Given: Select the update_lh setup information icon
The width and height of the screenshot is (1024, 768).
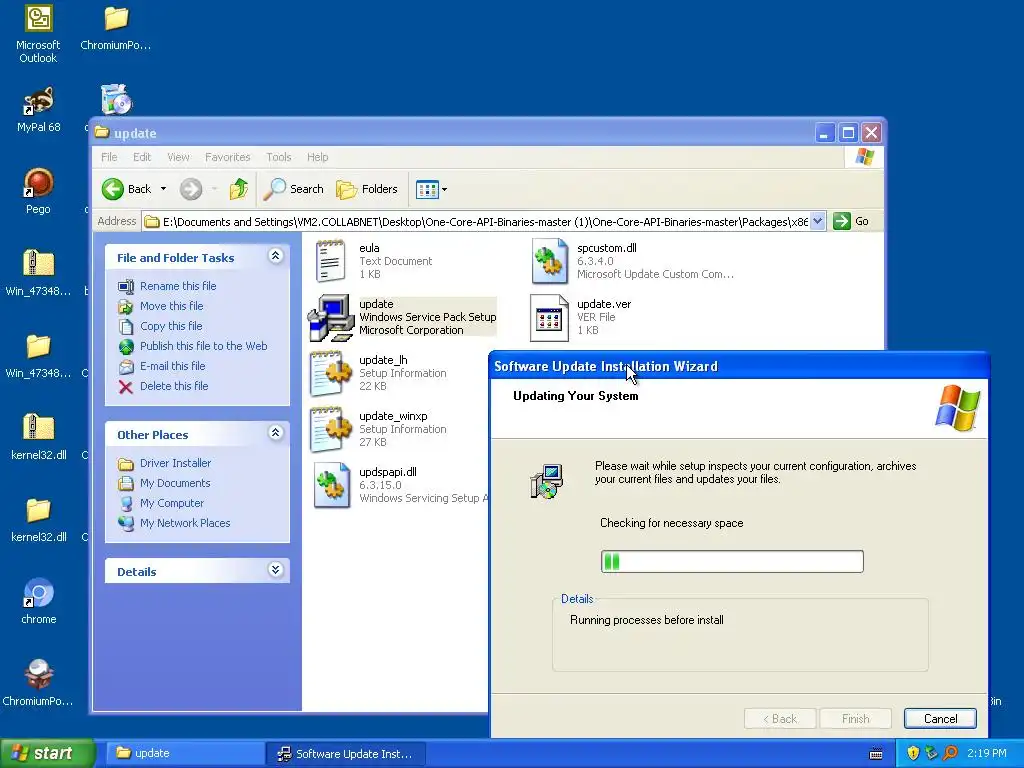Looking at the screenshot, I should tap(330, 373).
